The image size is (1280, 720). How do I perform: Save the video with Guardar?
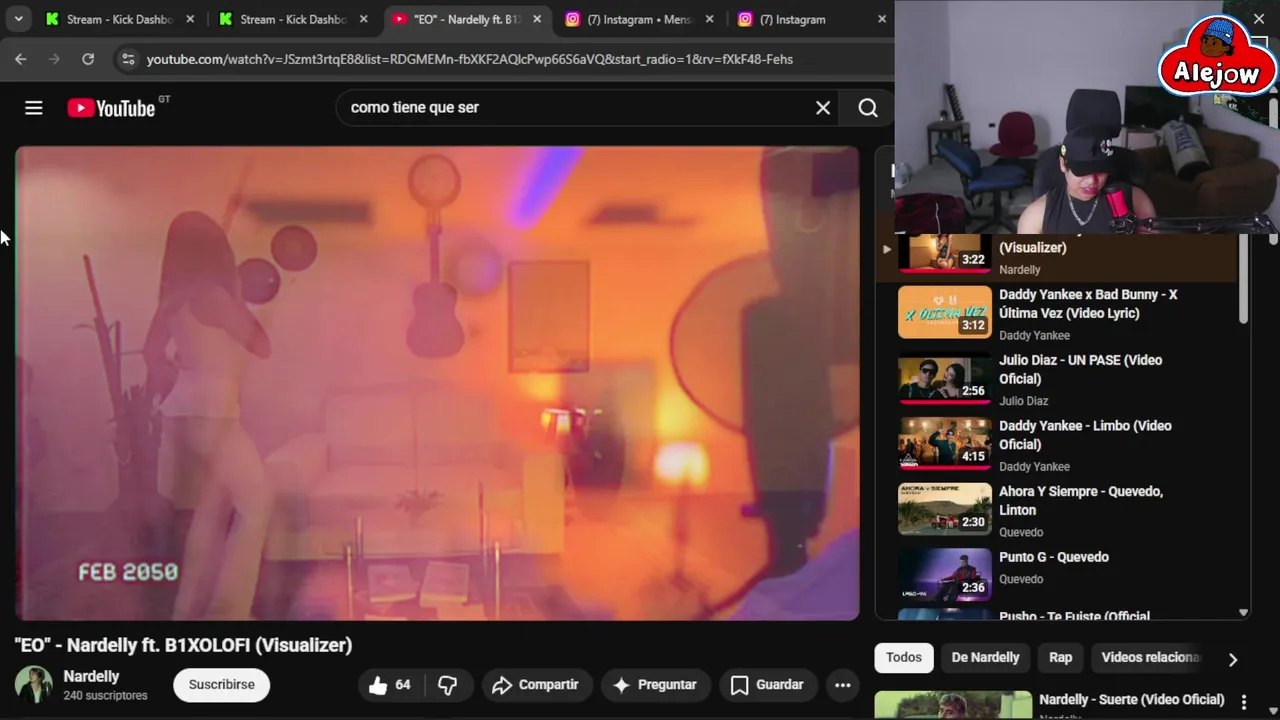pyautogui.click(x=767, y=685)
